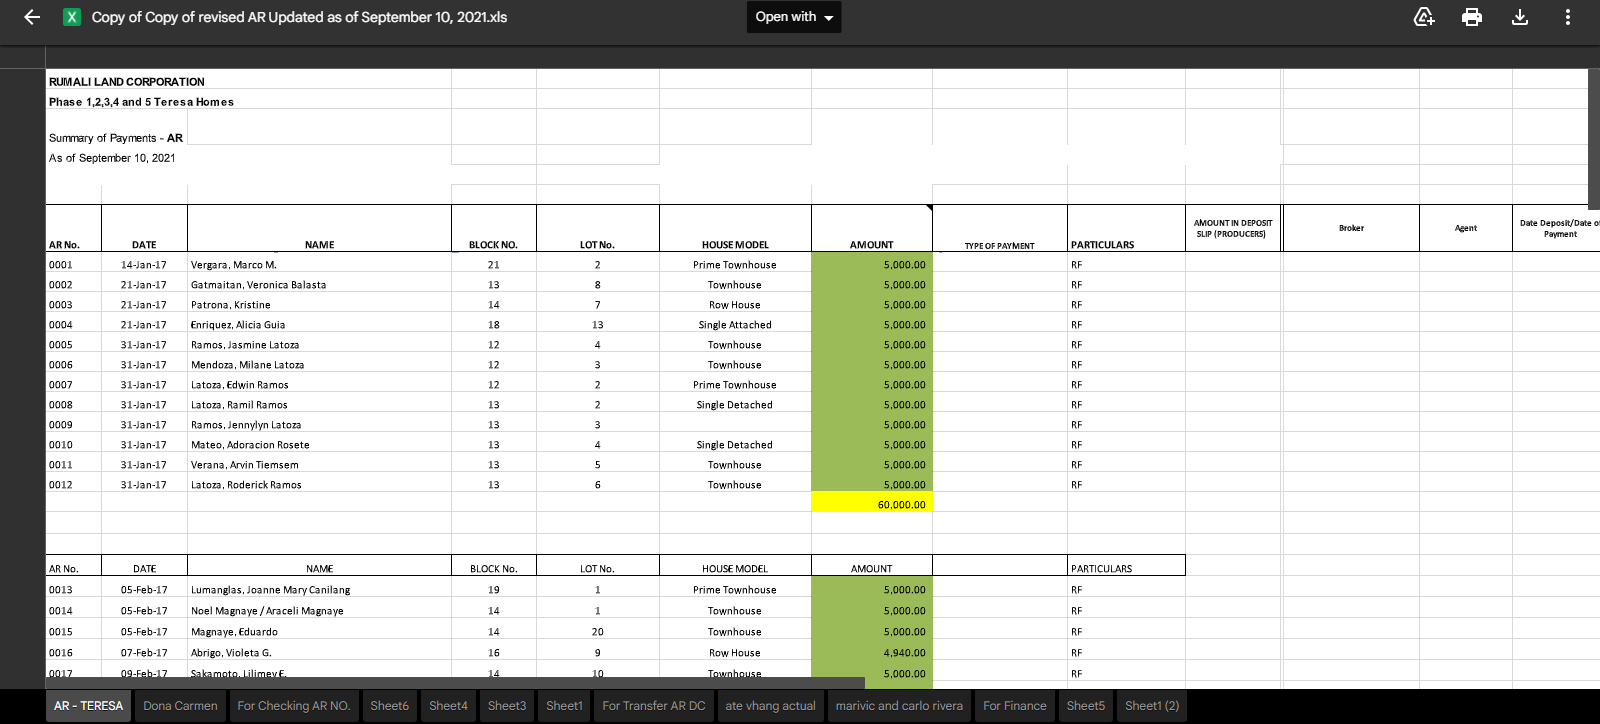The width and height of the screenshot is (1600, 724).
Task: Click the As of September 10, 2021 cell
Action: pos(112,158)
